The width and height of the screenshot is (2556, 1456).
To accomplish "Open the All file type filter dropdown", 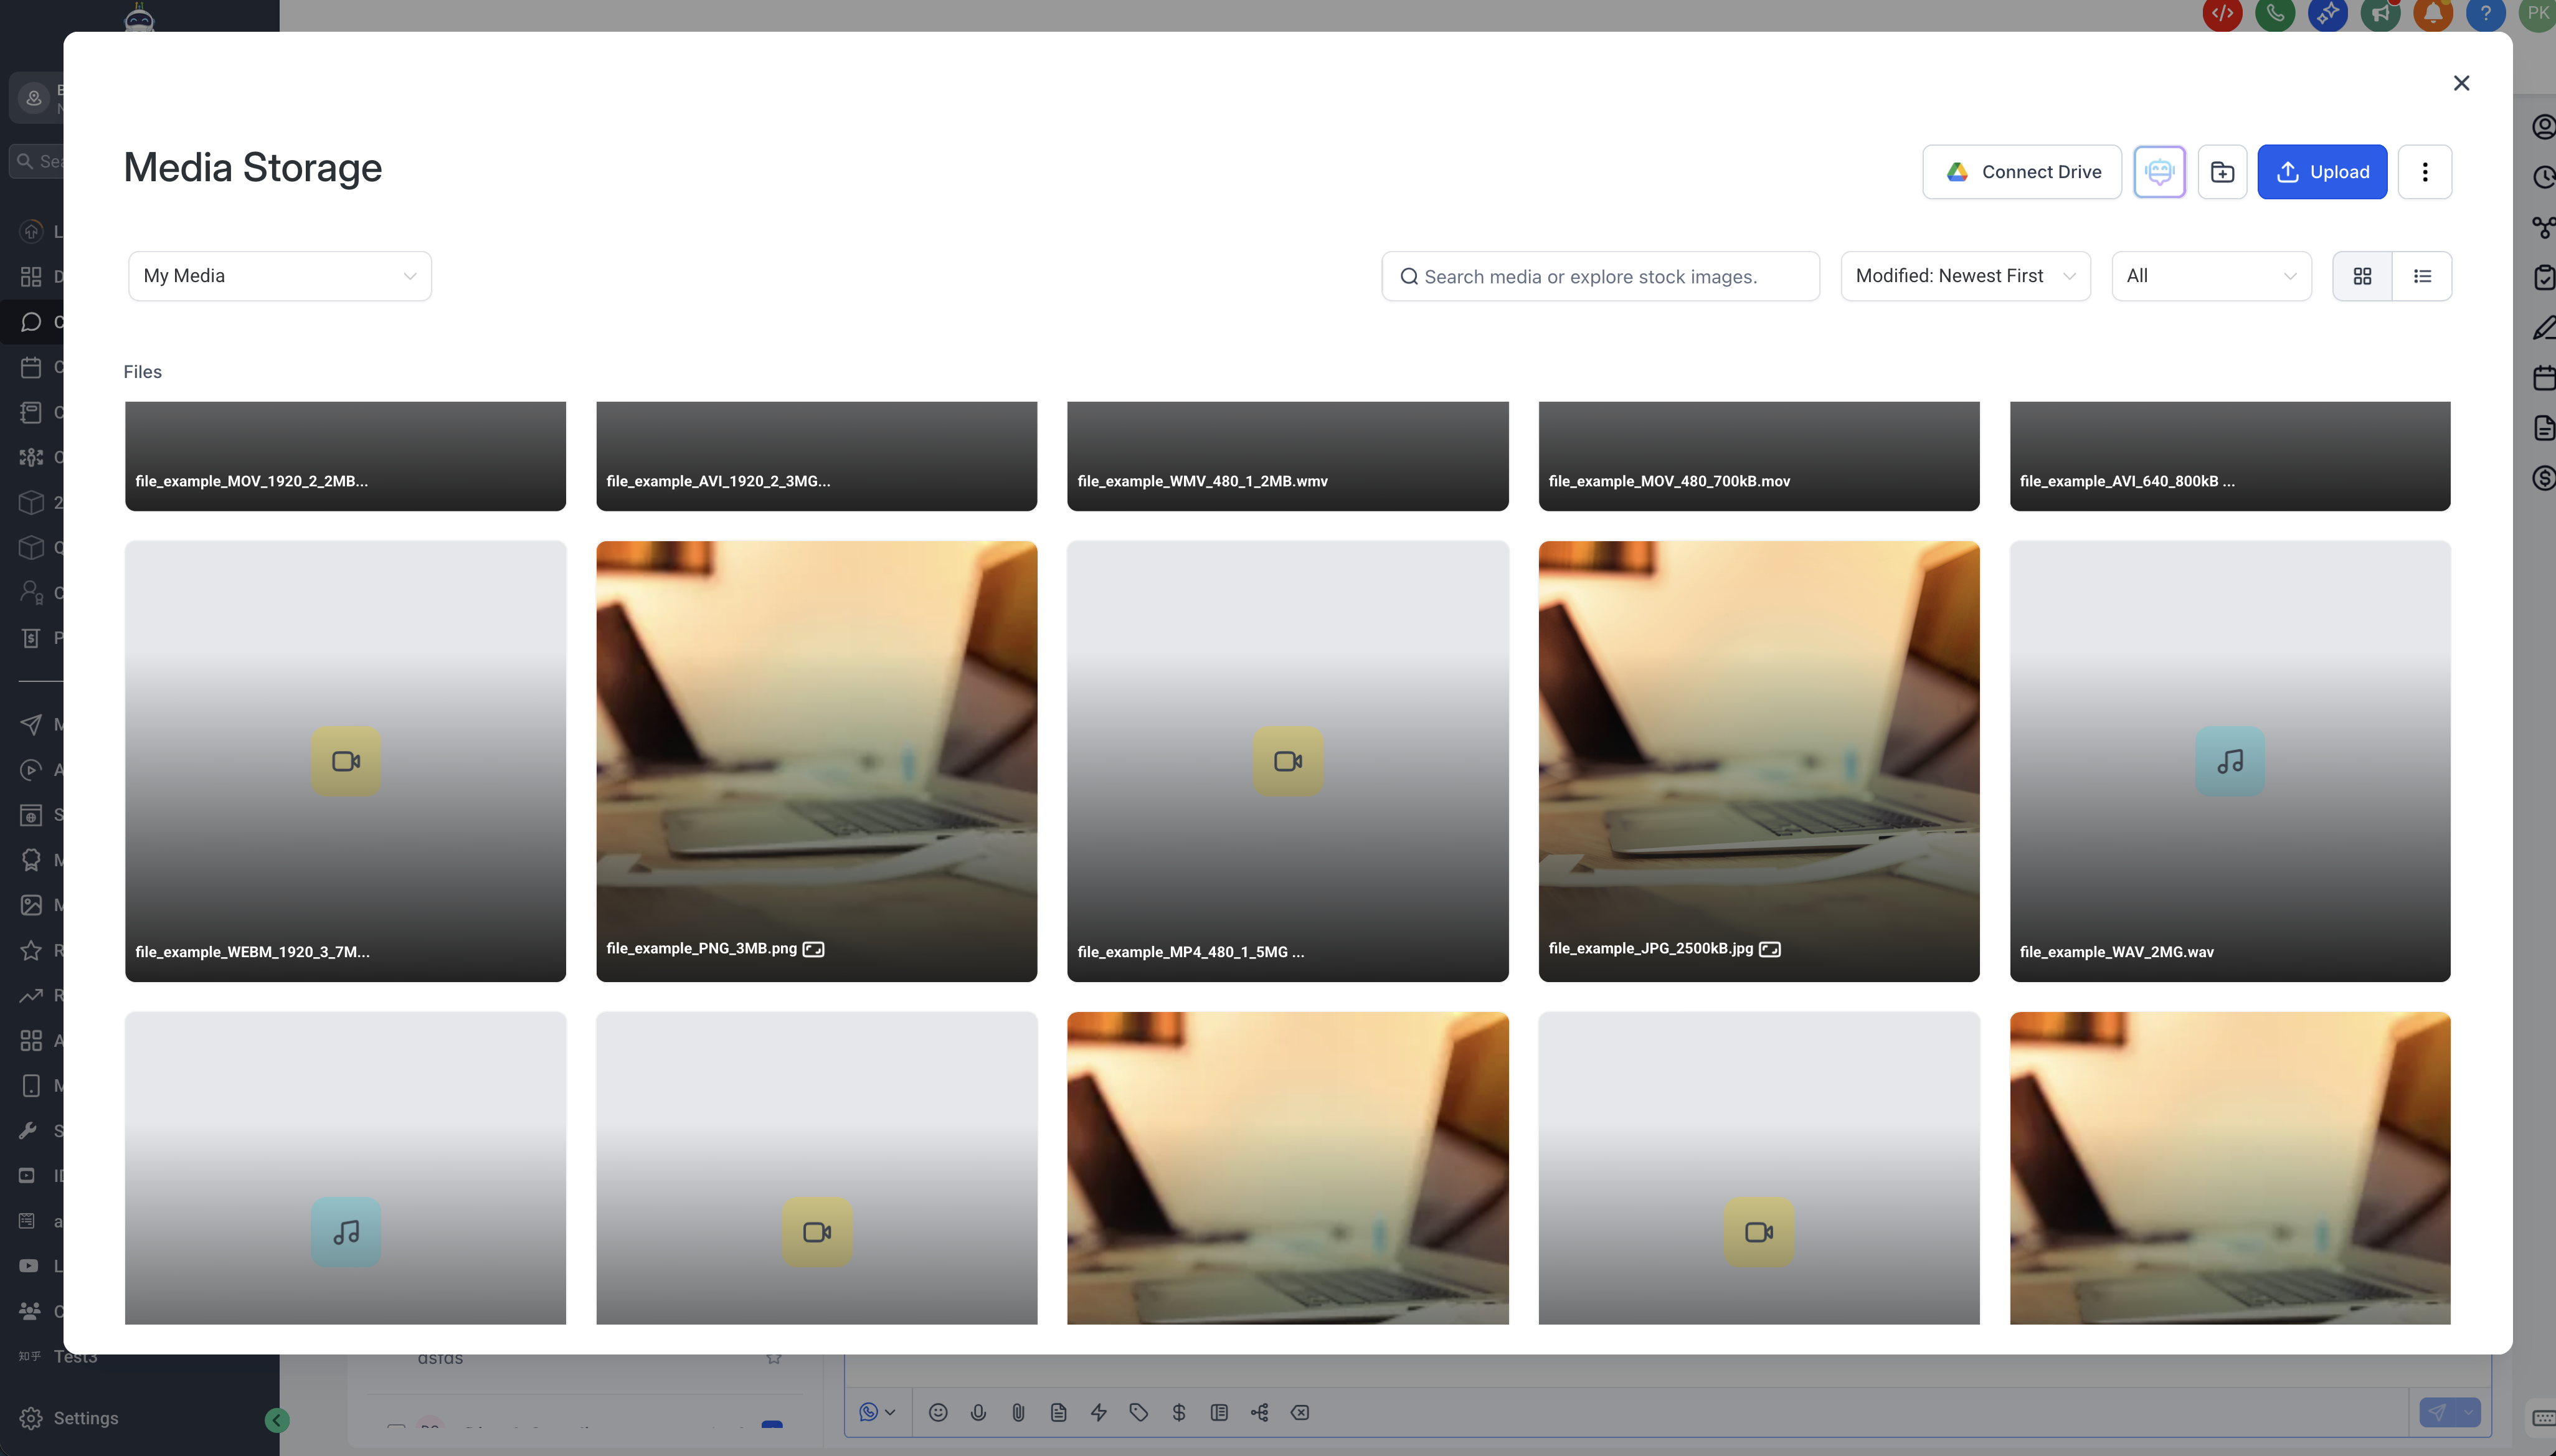I will [2211, 276].
